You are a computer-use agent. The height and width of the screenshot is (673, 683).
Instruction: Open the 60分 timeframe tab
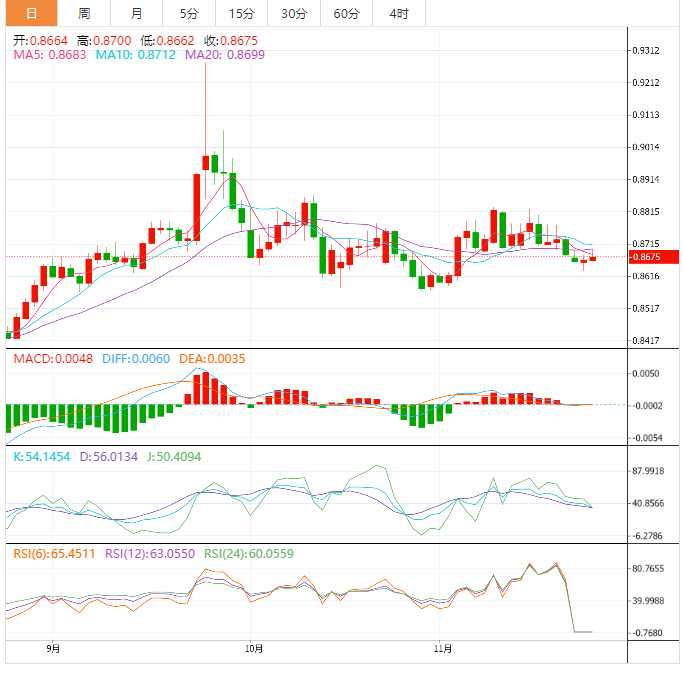coord(347,13)
